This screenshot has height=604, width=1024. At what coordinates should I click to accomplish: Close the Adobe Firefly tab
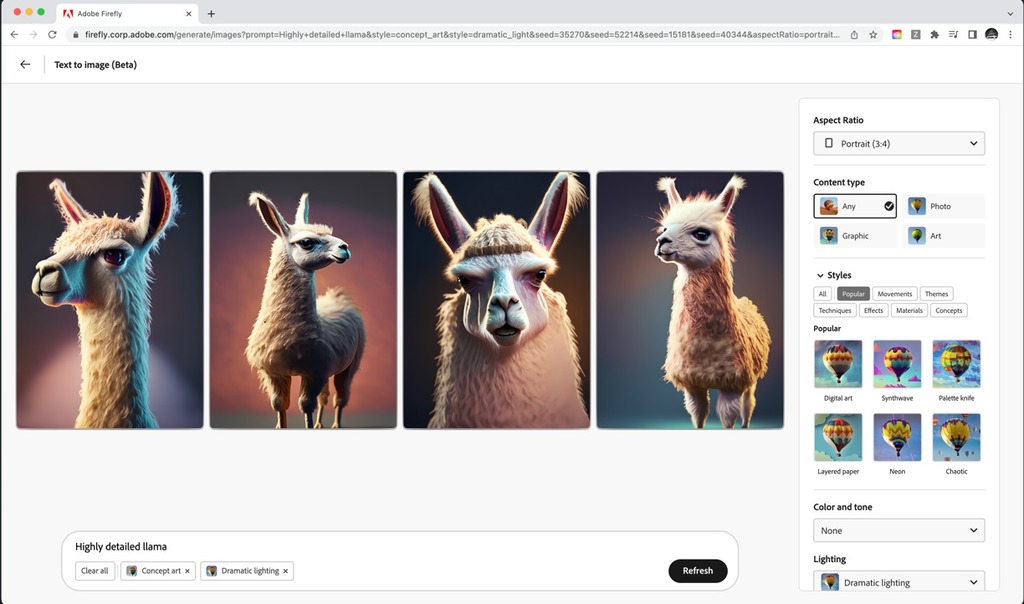point(189,14)
